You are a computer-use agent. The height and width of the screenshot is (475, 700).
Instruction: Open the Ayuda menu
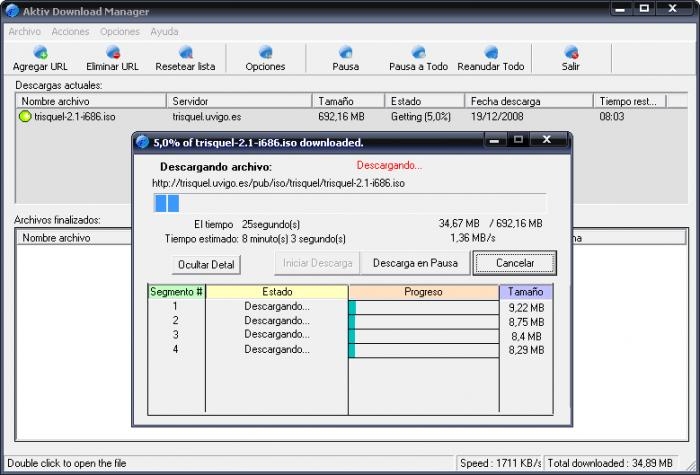[x=164, y=32]
